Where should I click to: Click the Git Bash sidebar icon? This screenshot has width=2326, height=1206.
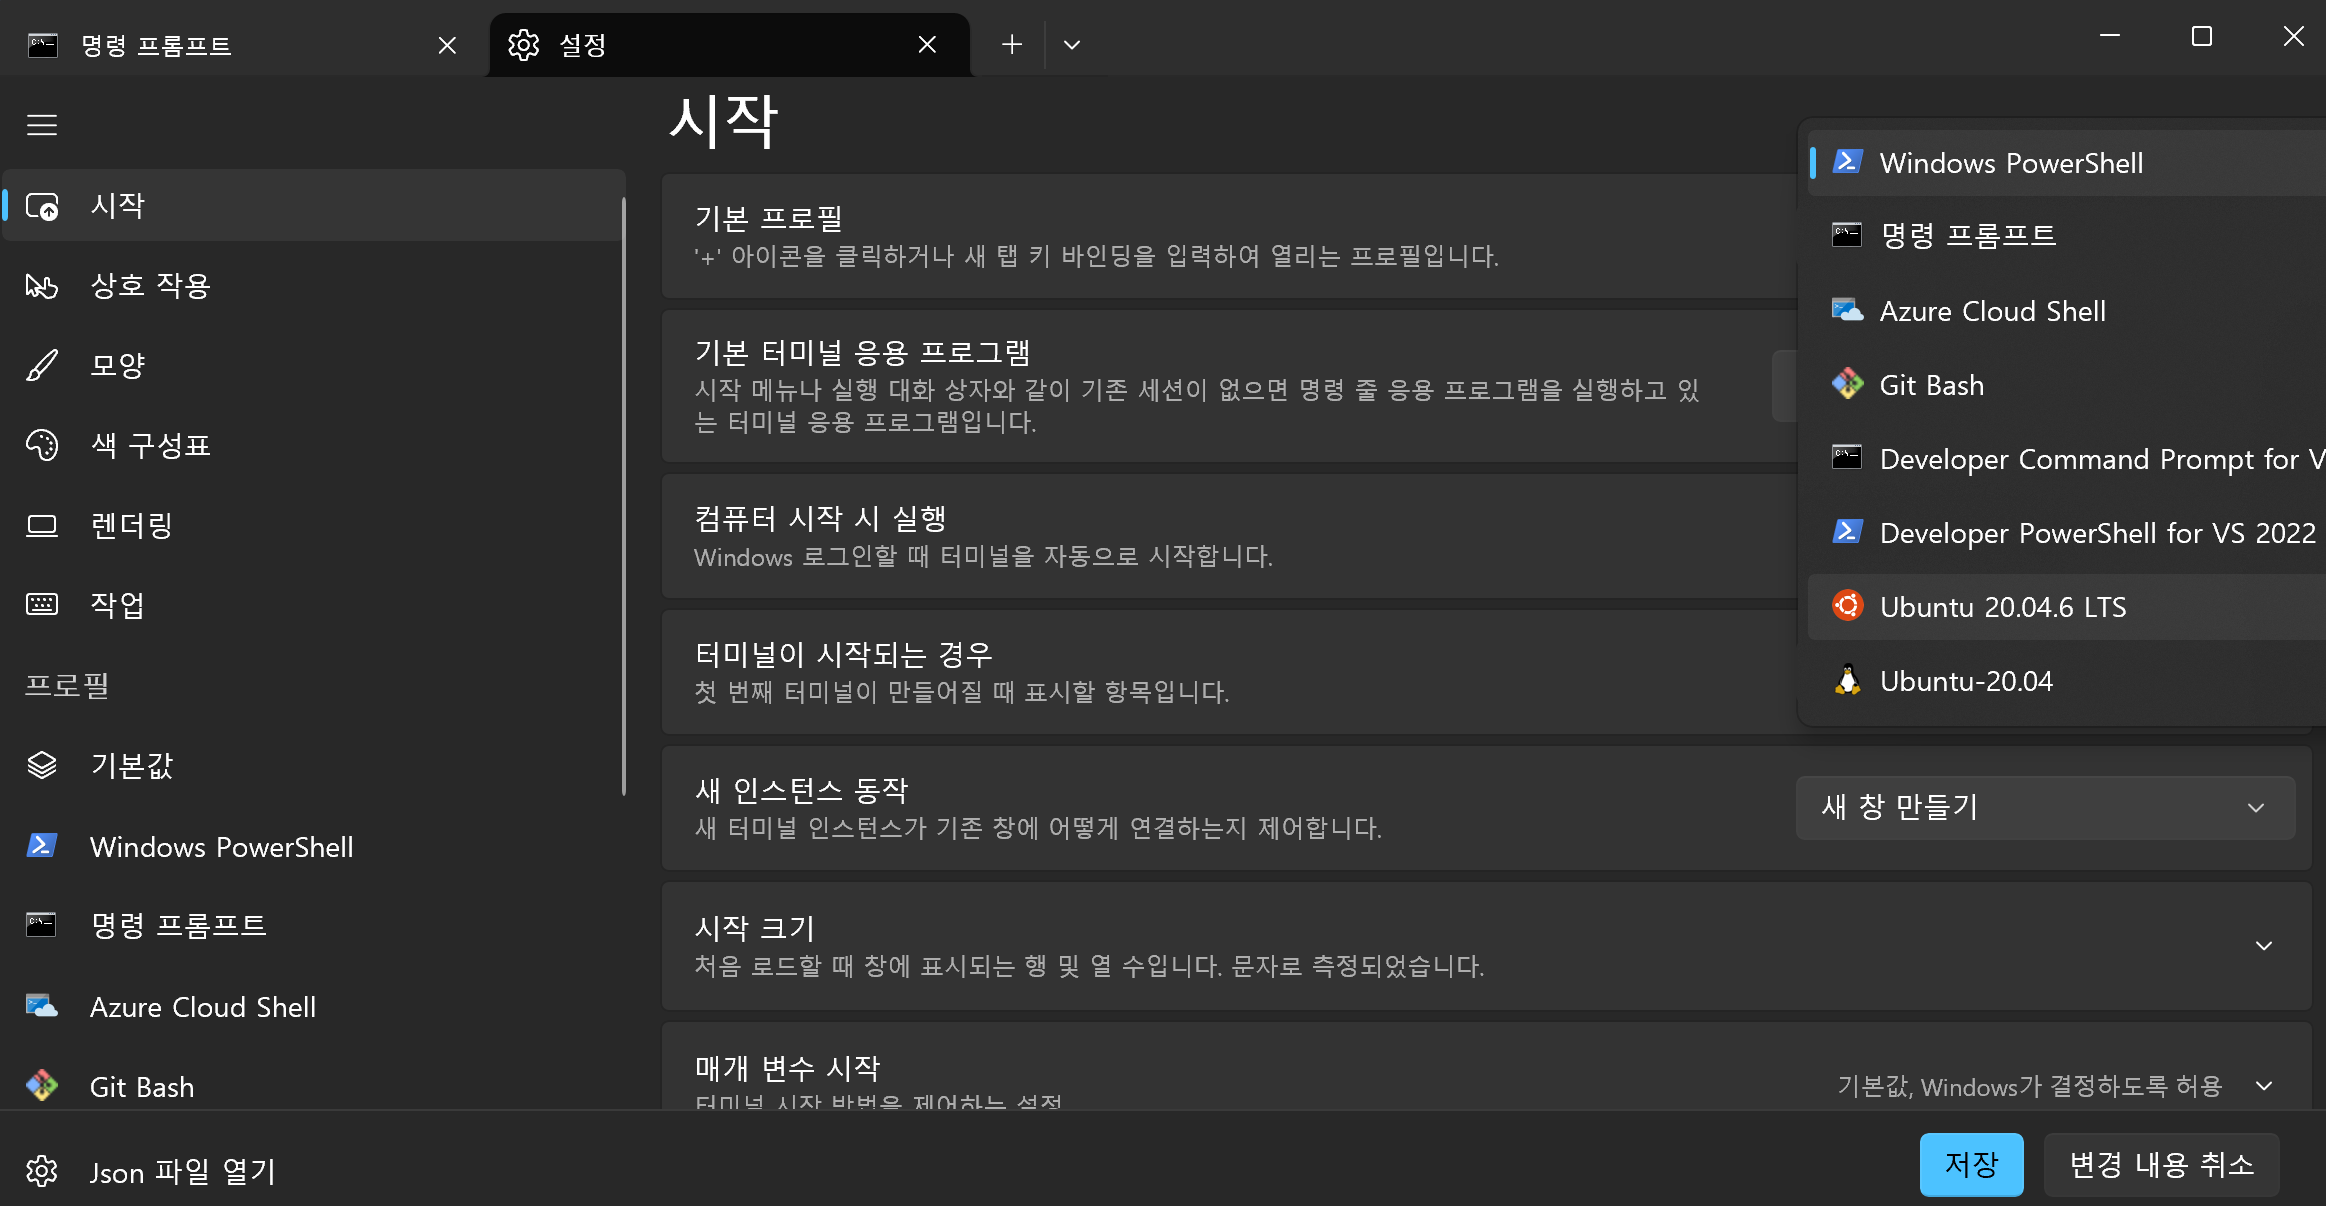click(42, 1086)
